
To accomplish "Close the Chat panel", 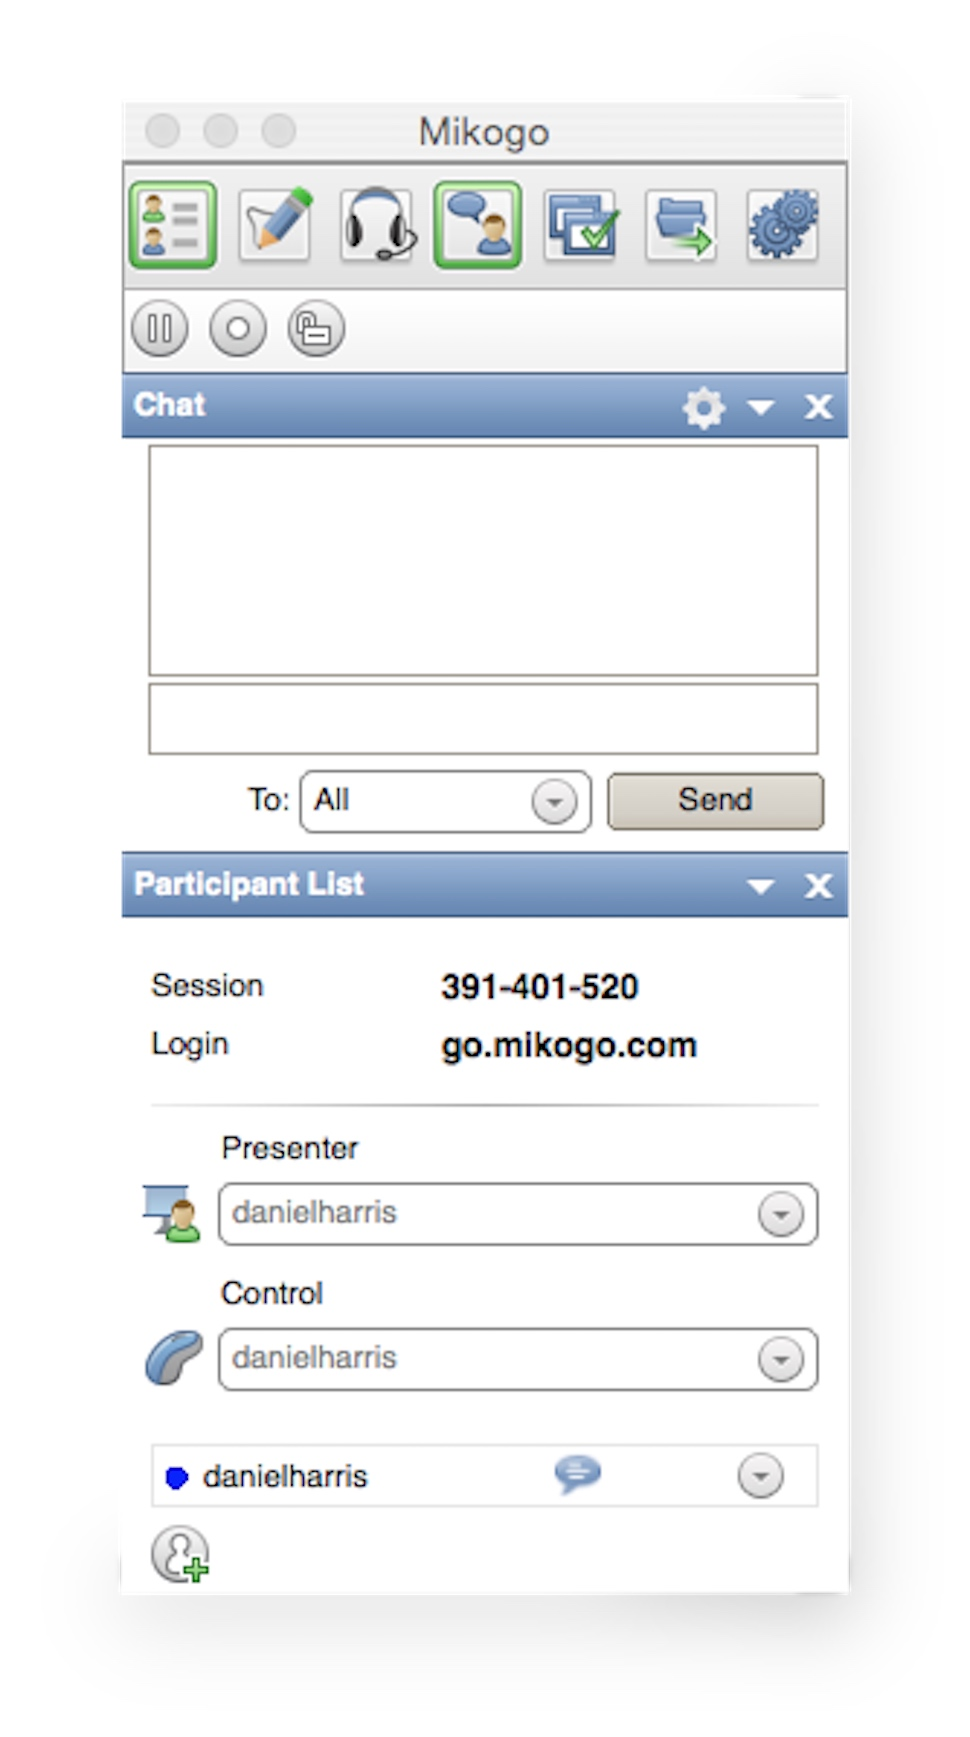I will point(818,407).
